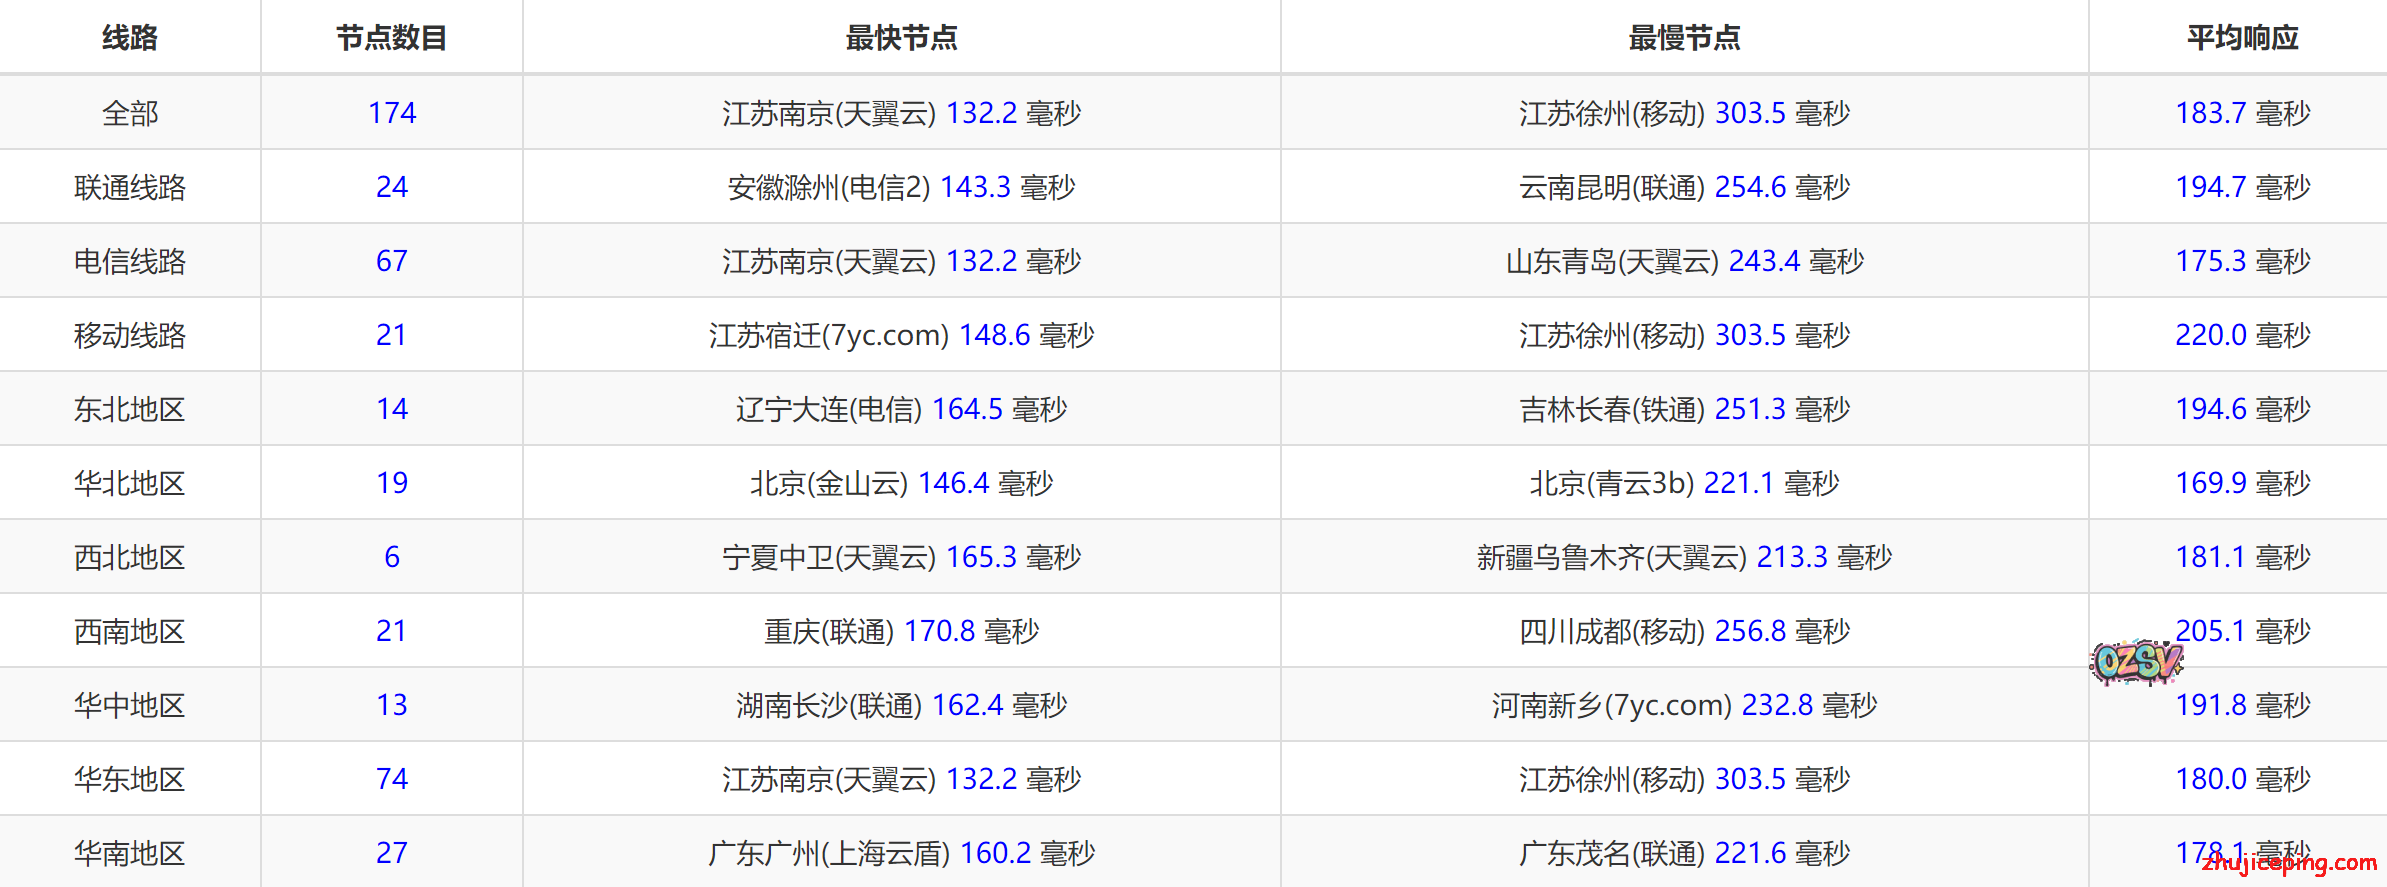Click node count 67 for 电信线路

point(391,261)
